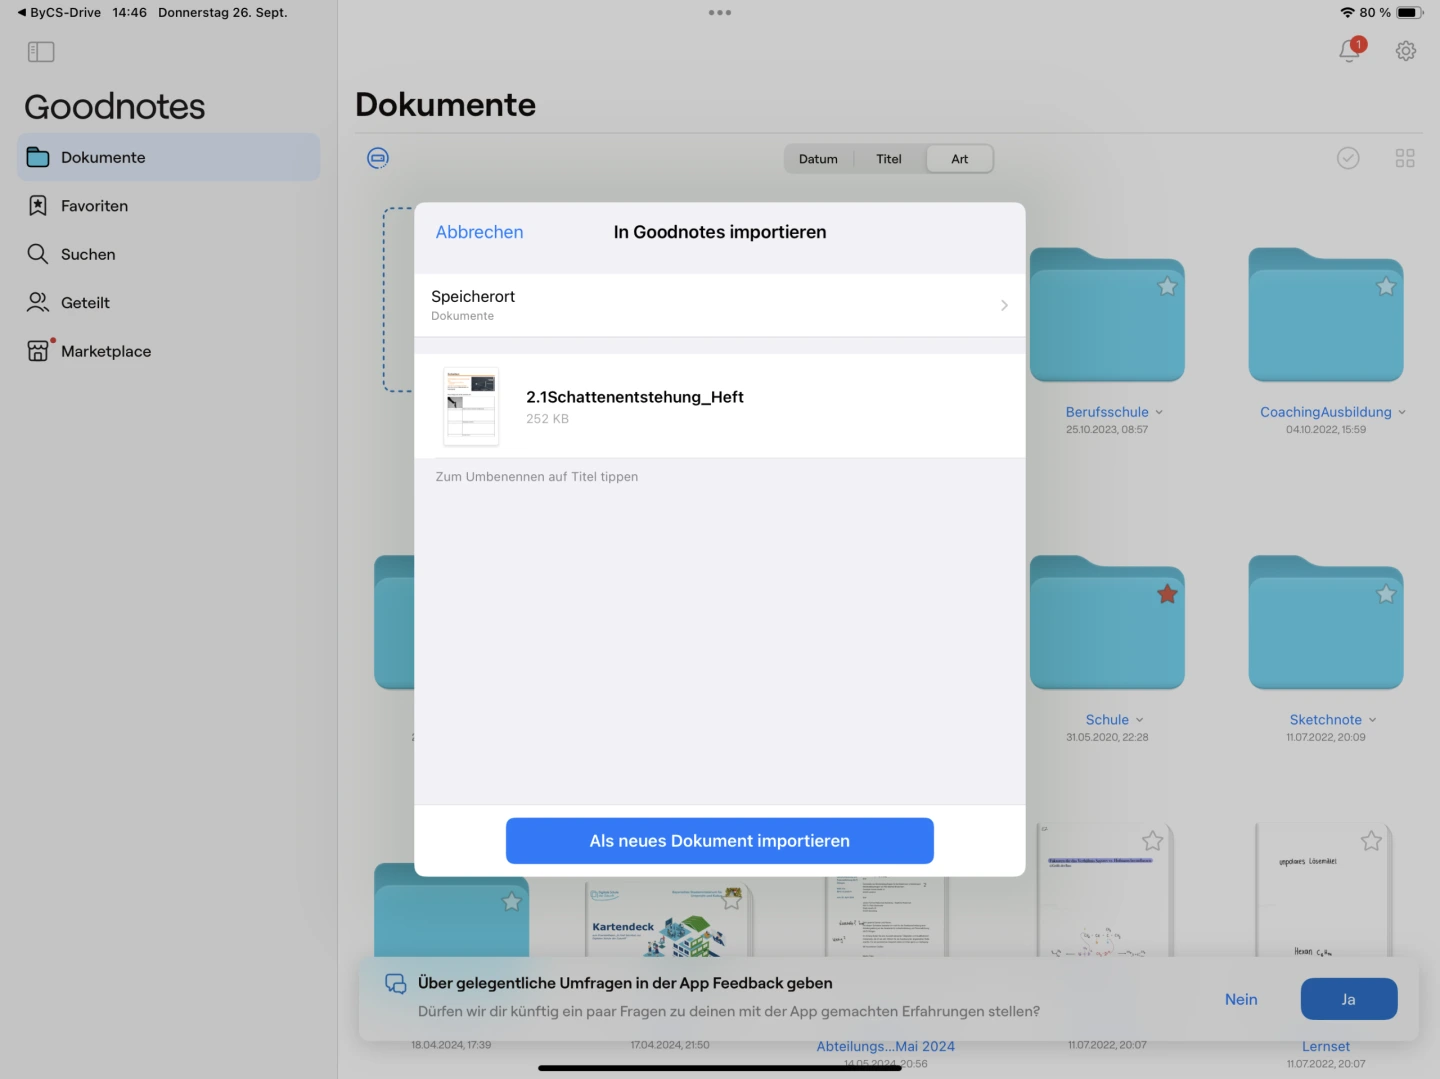Return to ByCS-Drive app via the status bar
1440x1079 pixels.
[59, 13]
